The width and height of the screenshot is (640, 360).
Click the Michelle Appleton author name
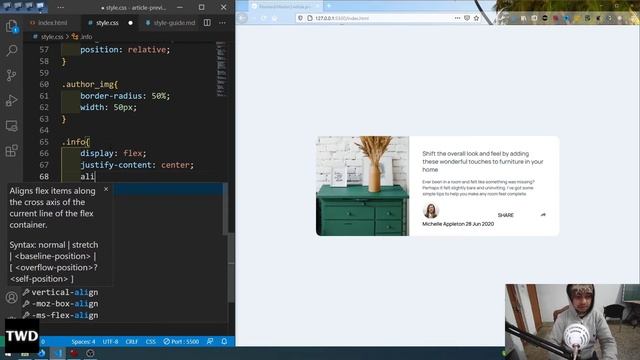pos(443,224)
